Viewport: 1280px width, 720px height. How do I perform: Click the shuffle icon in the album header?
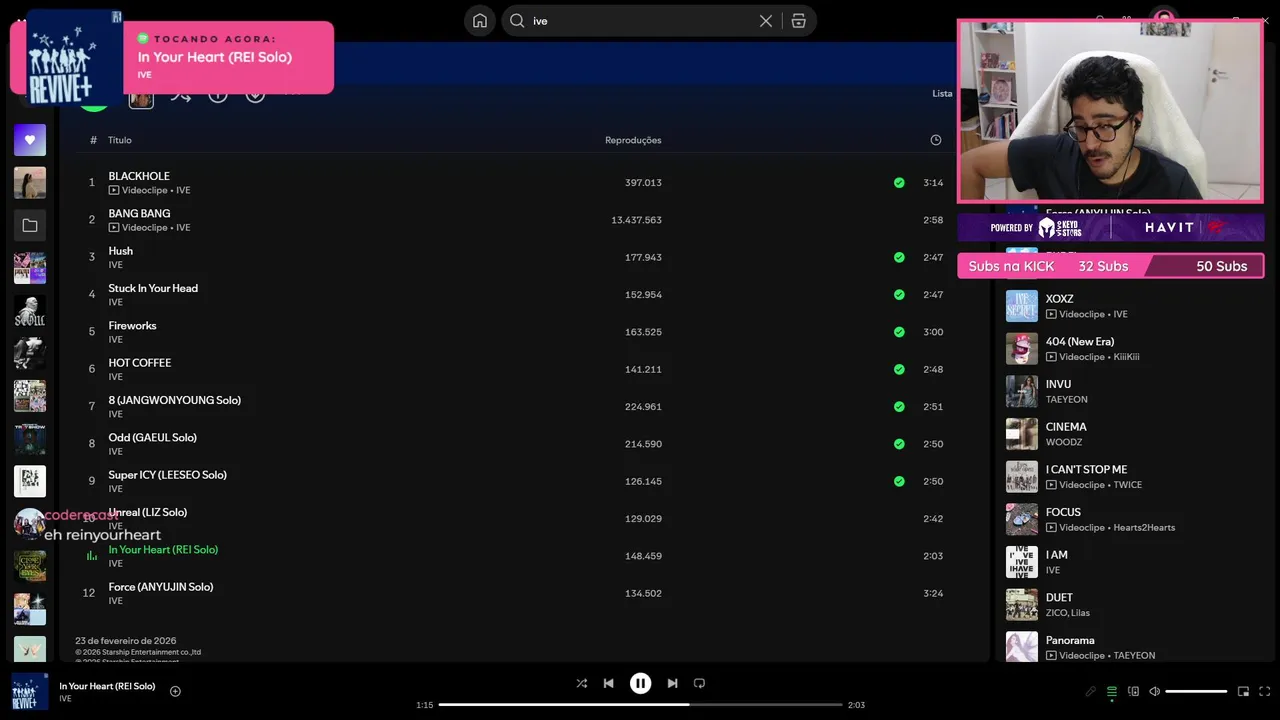click(x=180, y=95)
